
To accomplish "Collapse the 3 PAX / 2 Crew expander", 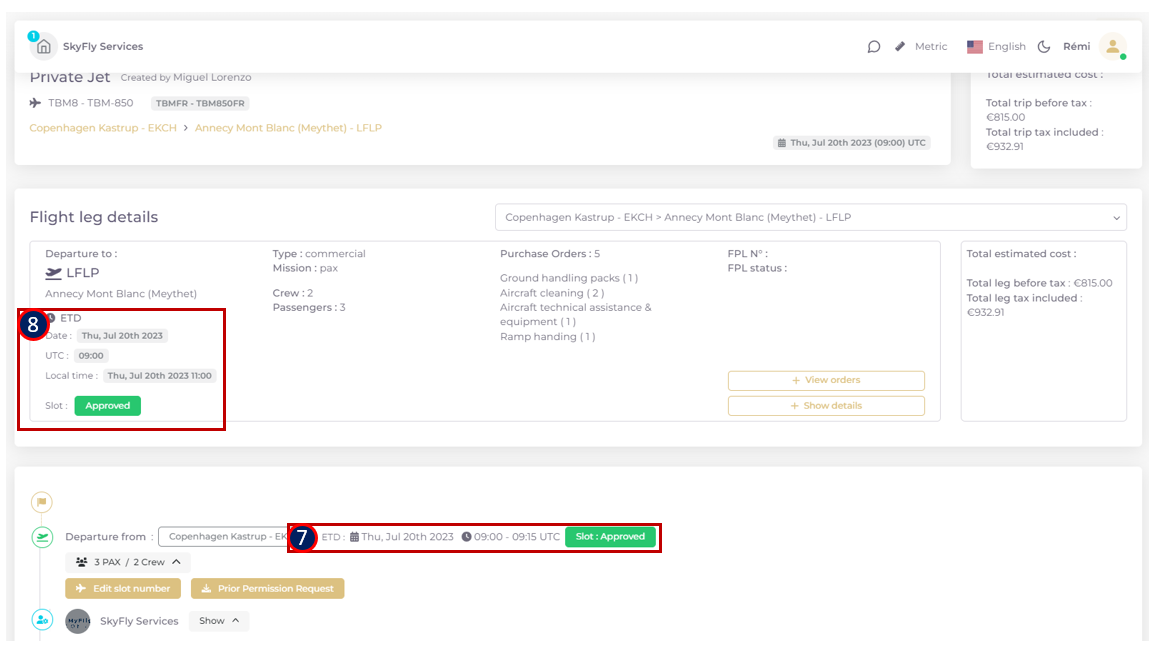I will (x=128, y=562).
